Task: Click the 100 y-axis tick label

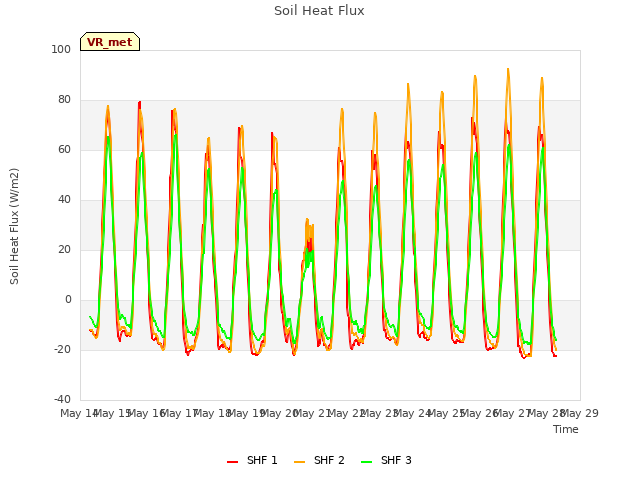Action: [x=61, y=50]
